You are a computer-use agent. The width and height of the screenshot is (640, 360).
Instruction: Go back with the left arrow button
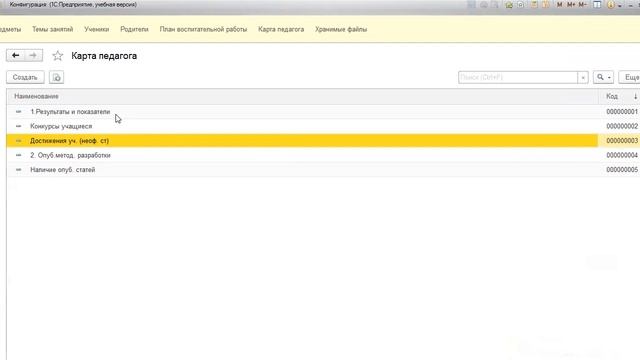pyautogui.click(x=16, y=56)
